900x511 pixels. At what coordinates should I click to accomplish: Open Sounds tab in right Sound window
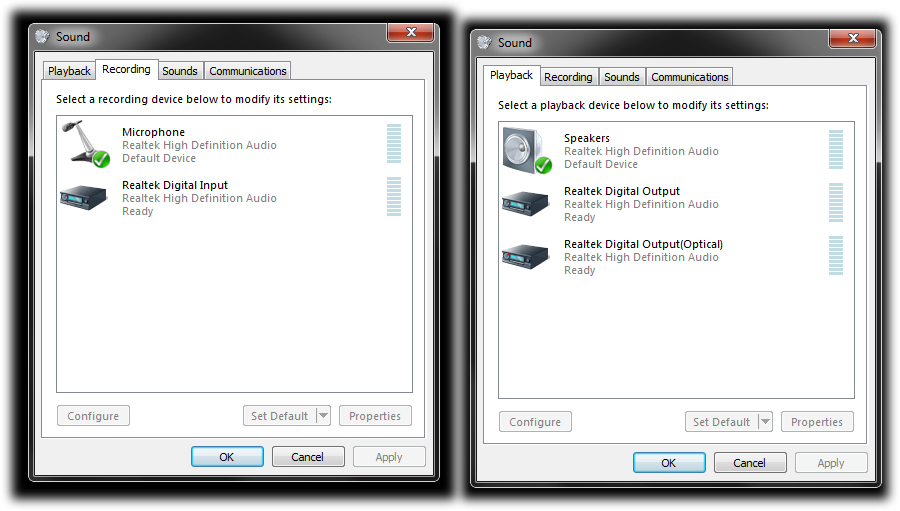622,77
